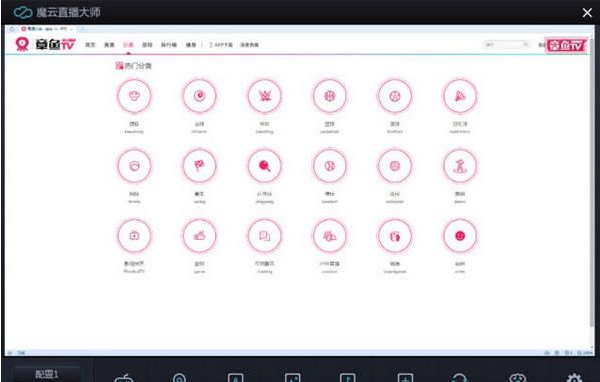Open the tennis ball category icon
Image resolution: width=600 pixels, height=382 pixels.
[134, 166]
